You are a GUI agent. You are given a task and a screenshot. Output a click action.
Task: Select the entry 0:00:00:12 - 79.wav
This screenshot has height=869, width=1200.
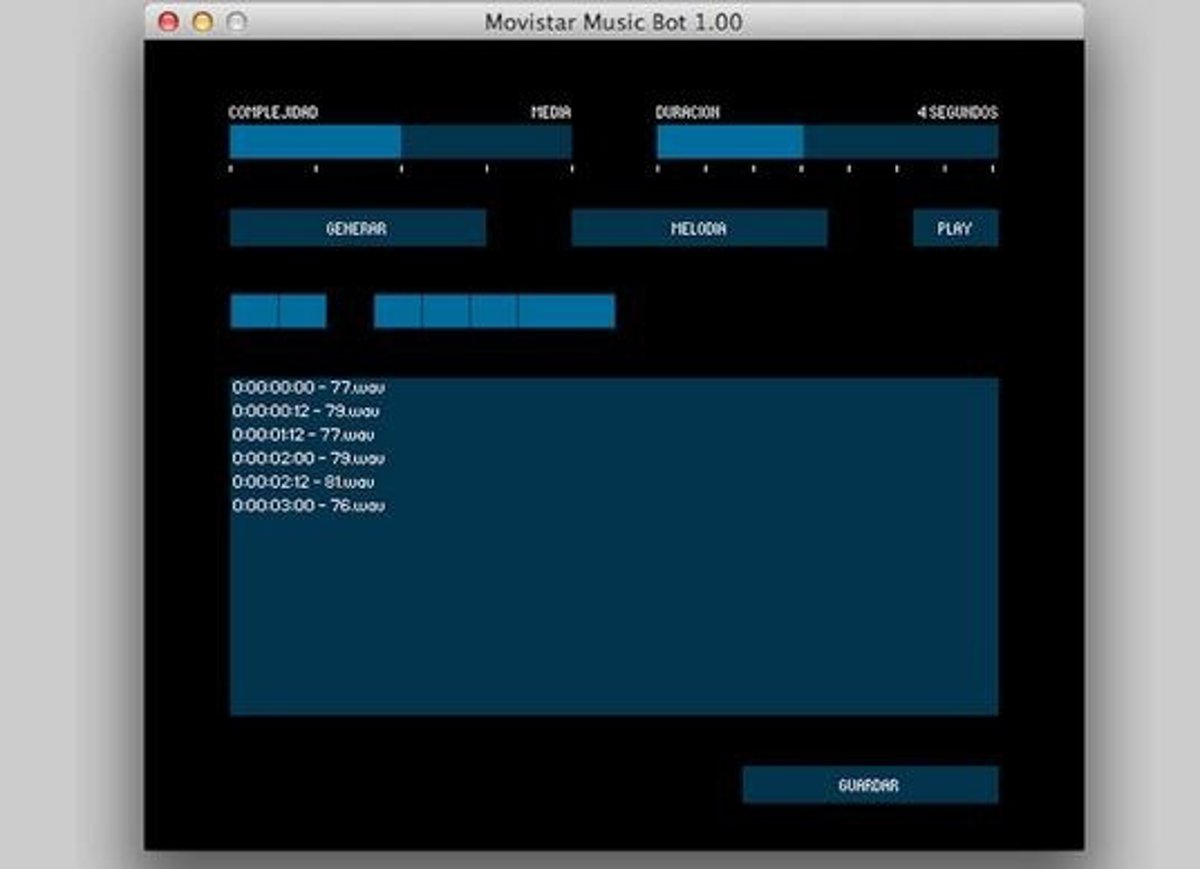(306, 411)
